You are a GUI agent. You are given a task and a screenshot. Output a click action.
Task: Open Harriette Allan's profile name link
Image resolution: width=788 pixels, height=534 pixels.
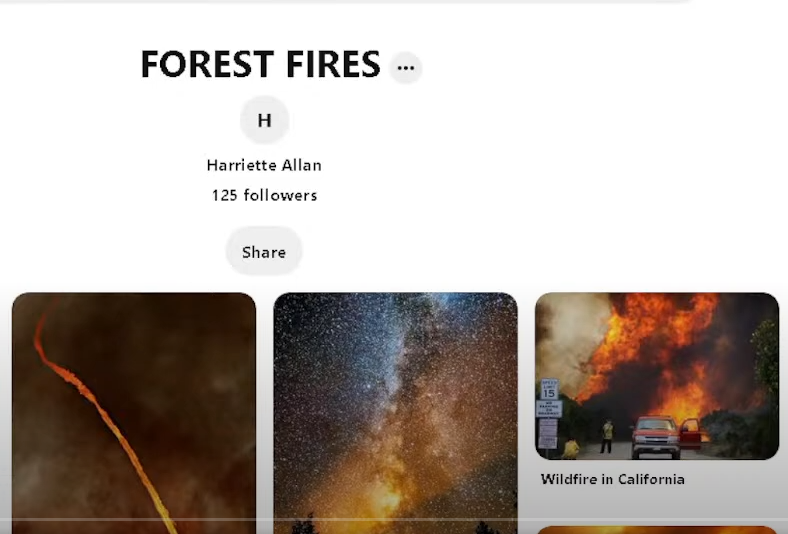pyautogui.click(x=264, y=165)
